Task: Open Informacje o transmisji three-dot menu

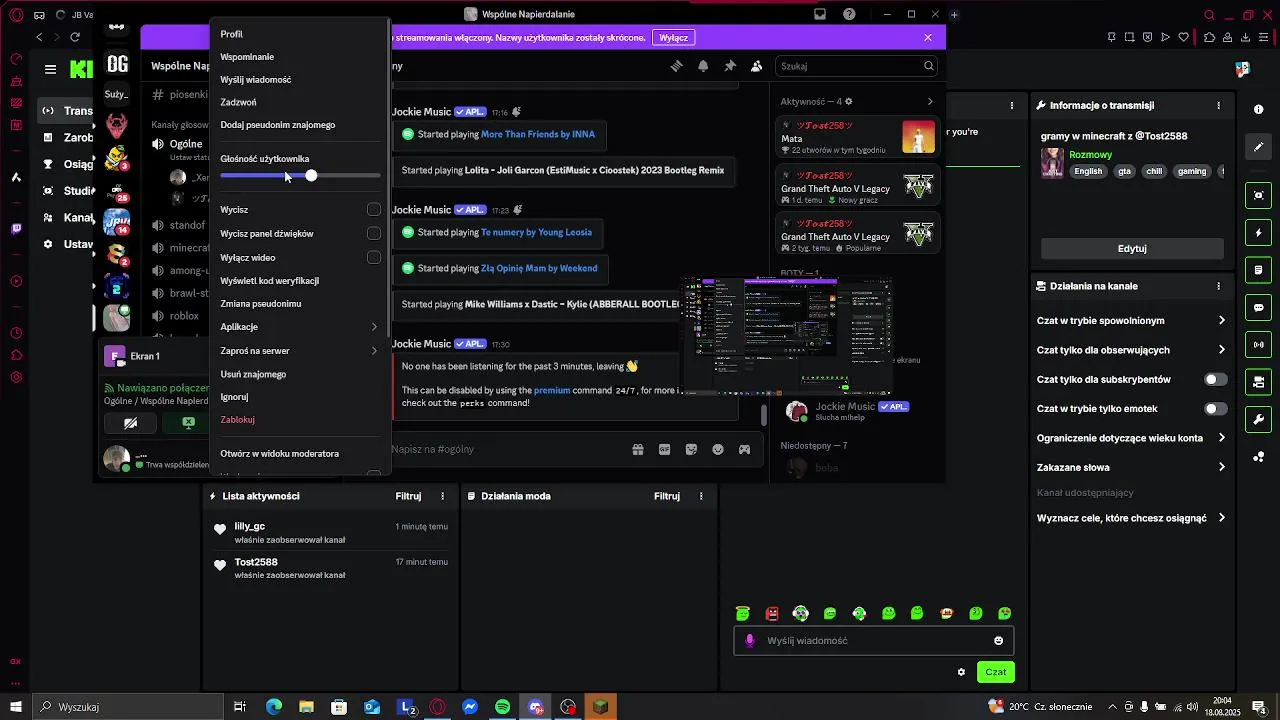Action: 1218,105
